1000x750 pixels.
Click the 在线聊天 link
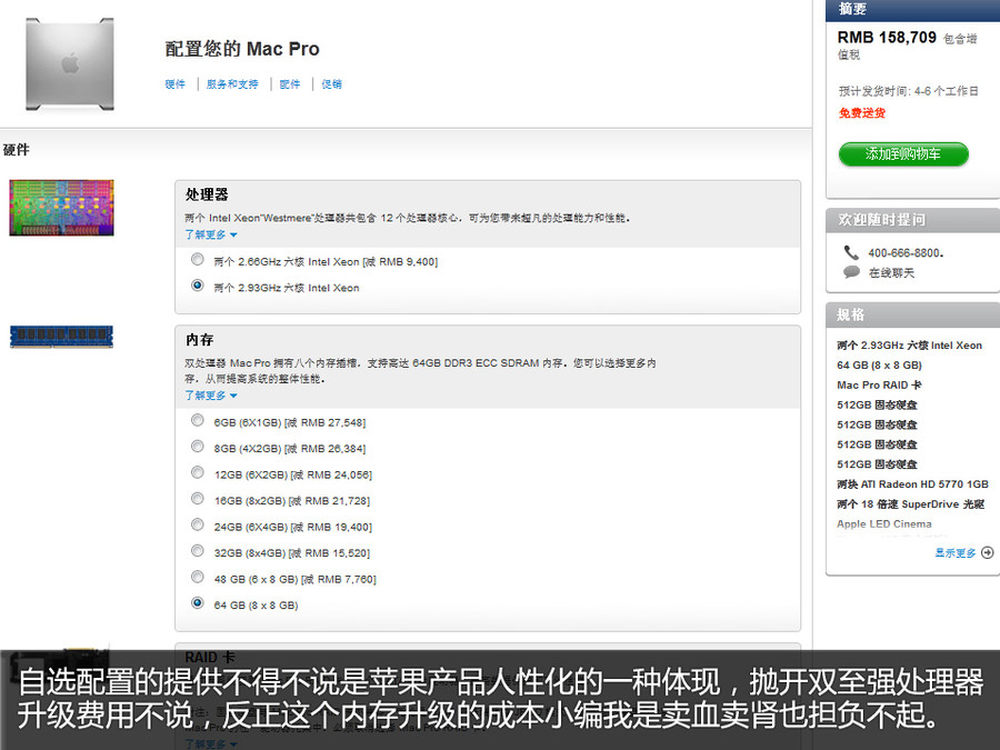pos(892,273)
